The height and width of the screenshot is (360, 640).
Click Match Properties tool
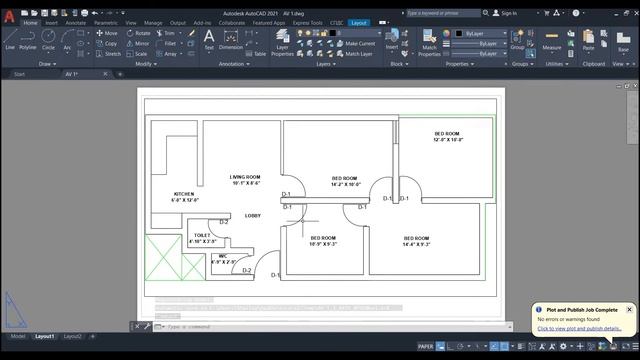pyautogui.click(x=429, y=42)
